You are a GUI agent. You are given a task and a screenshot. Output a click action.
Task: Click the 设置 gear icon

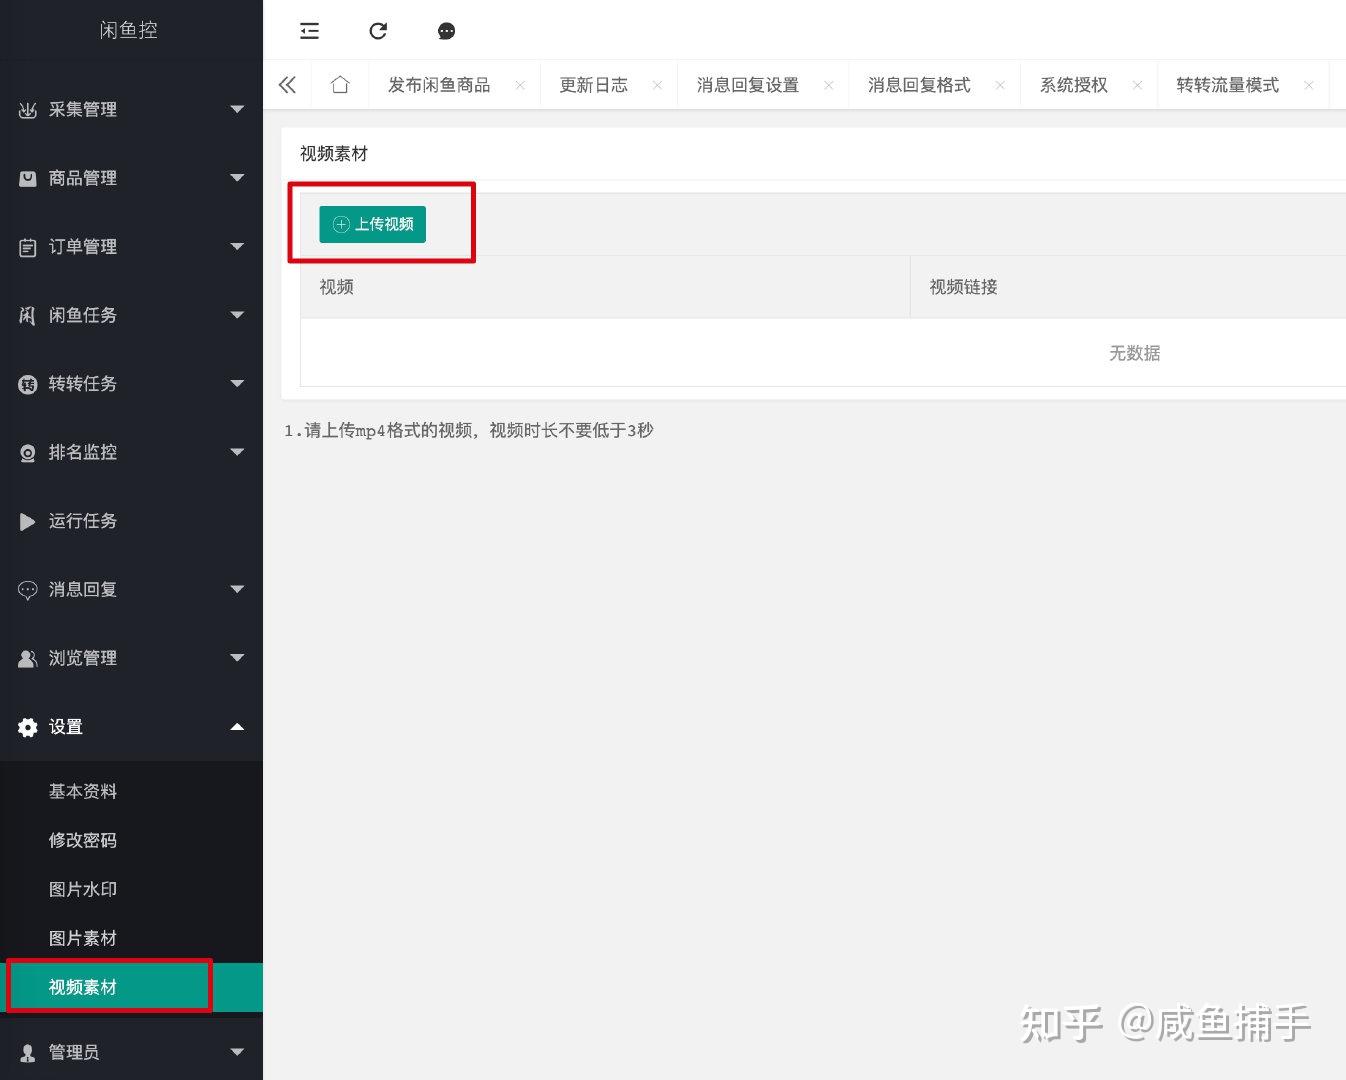[x=27, y=727]
